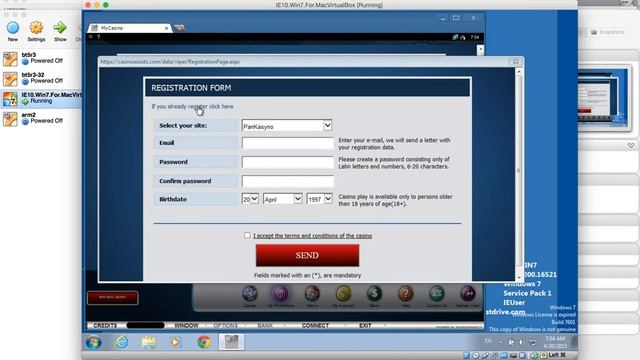Image resolution: width=640 pixels, height=360 pixels.
Task: Click the red SEND button
Action: pyautogui.click(x=307, y=255)
